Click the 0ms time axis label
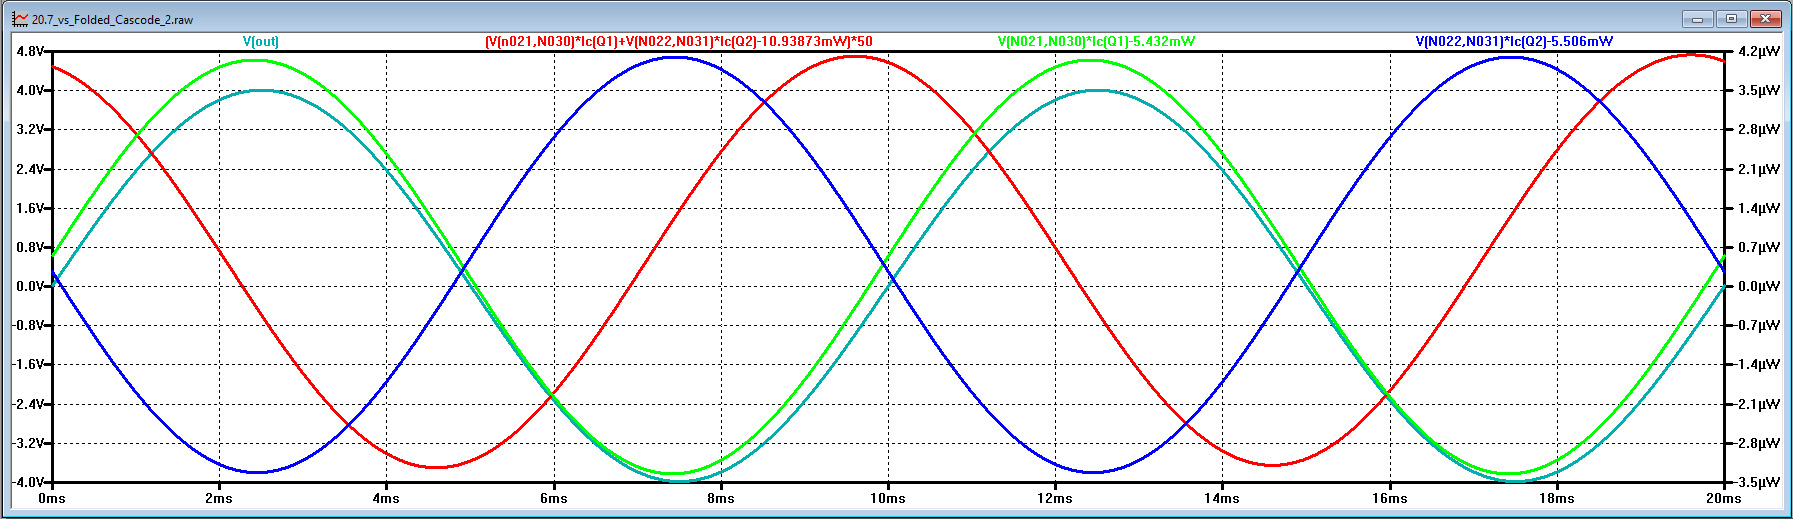The height and width of the screenshot is (519, 1793). 52,498
